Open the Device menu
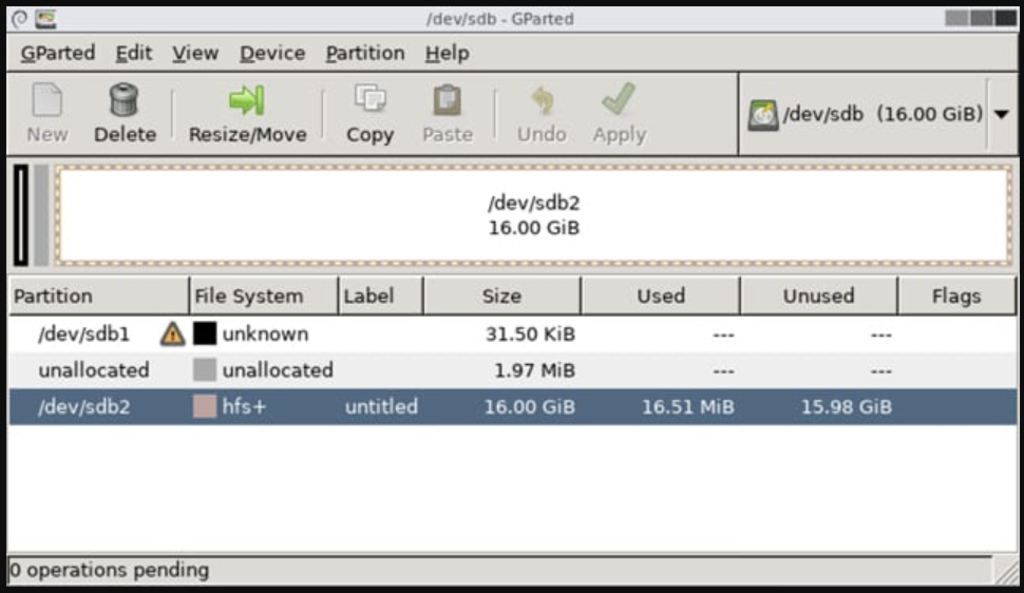Viewport: 1024px width, 593px height. click(272, 53)
